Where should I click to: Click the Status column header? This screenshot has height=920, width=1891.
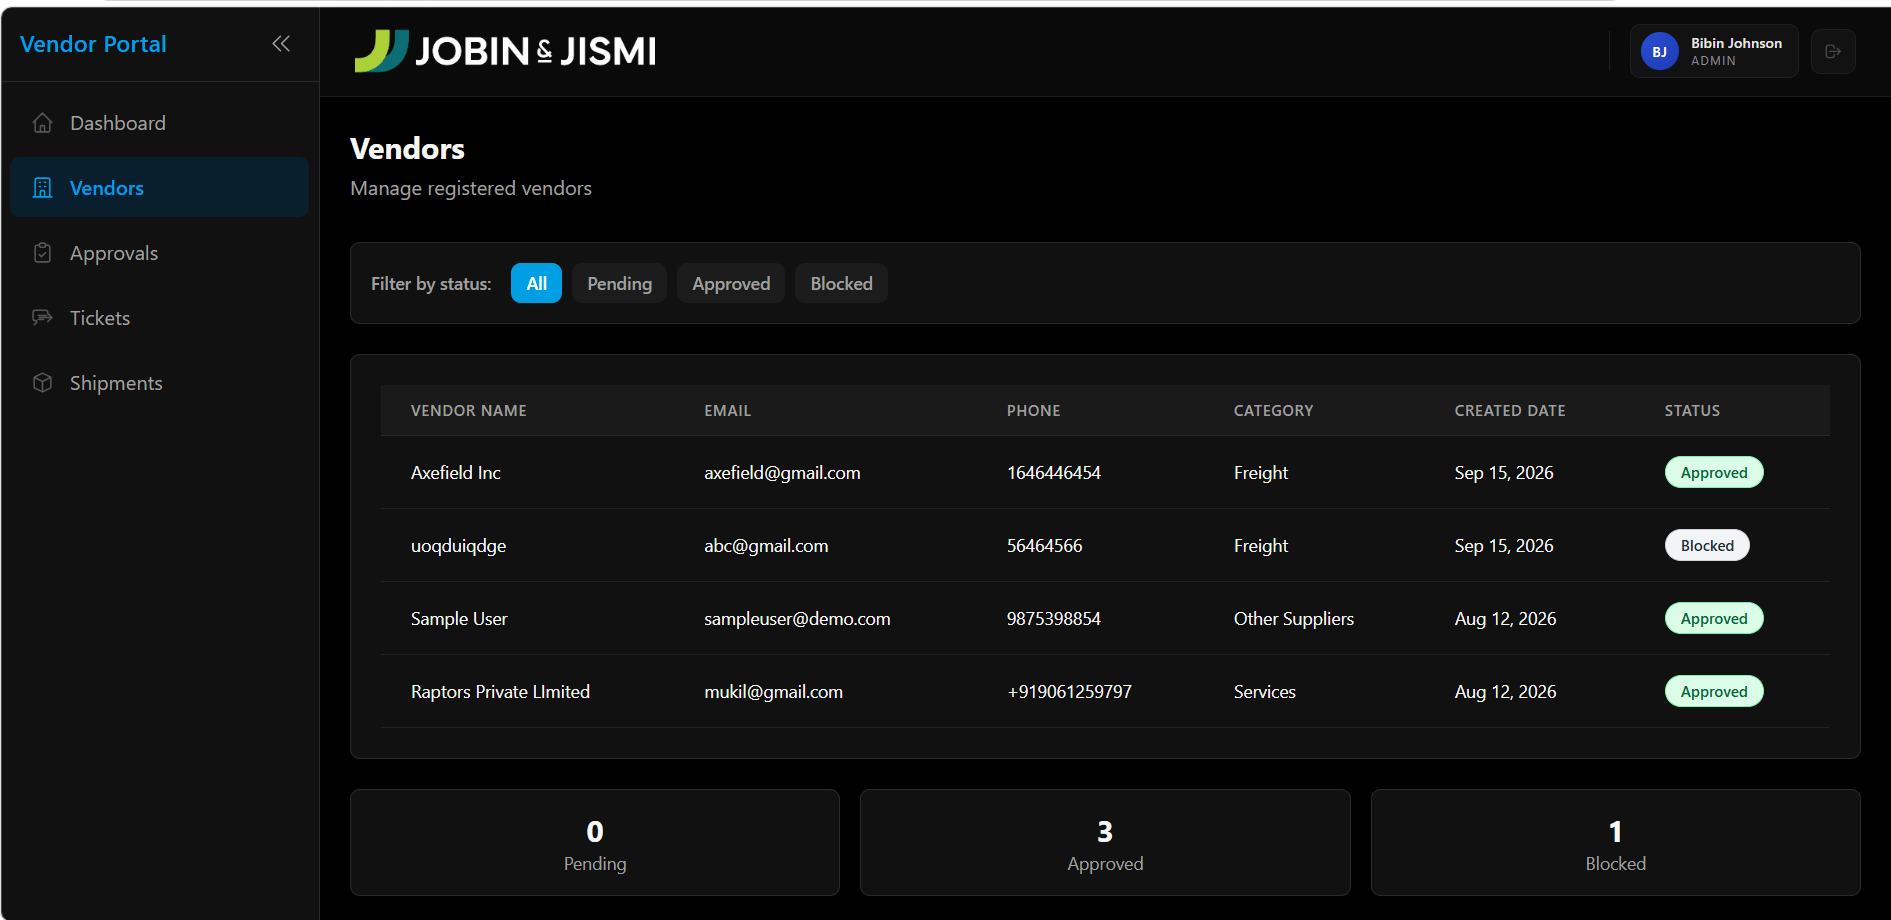[x=1692, y=411]
